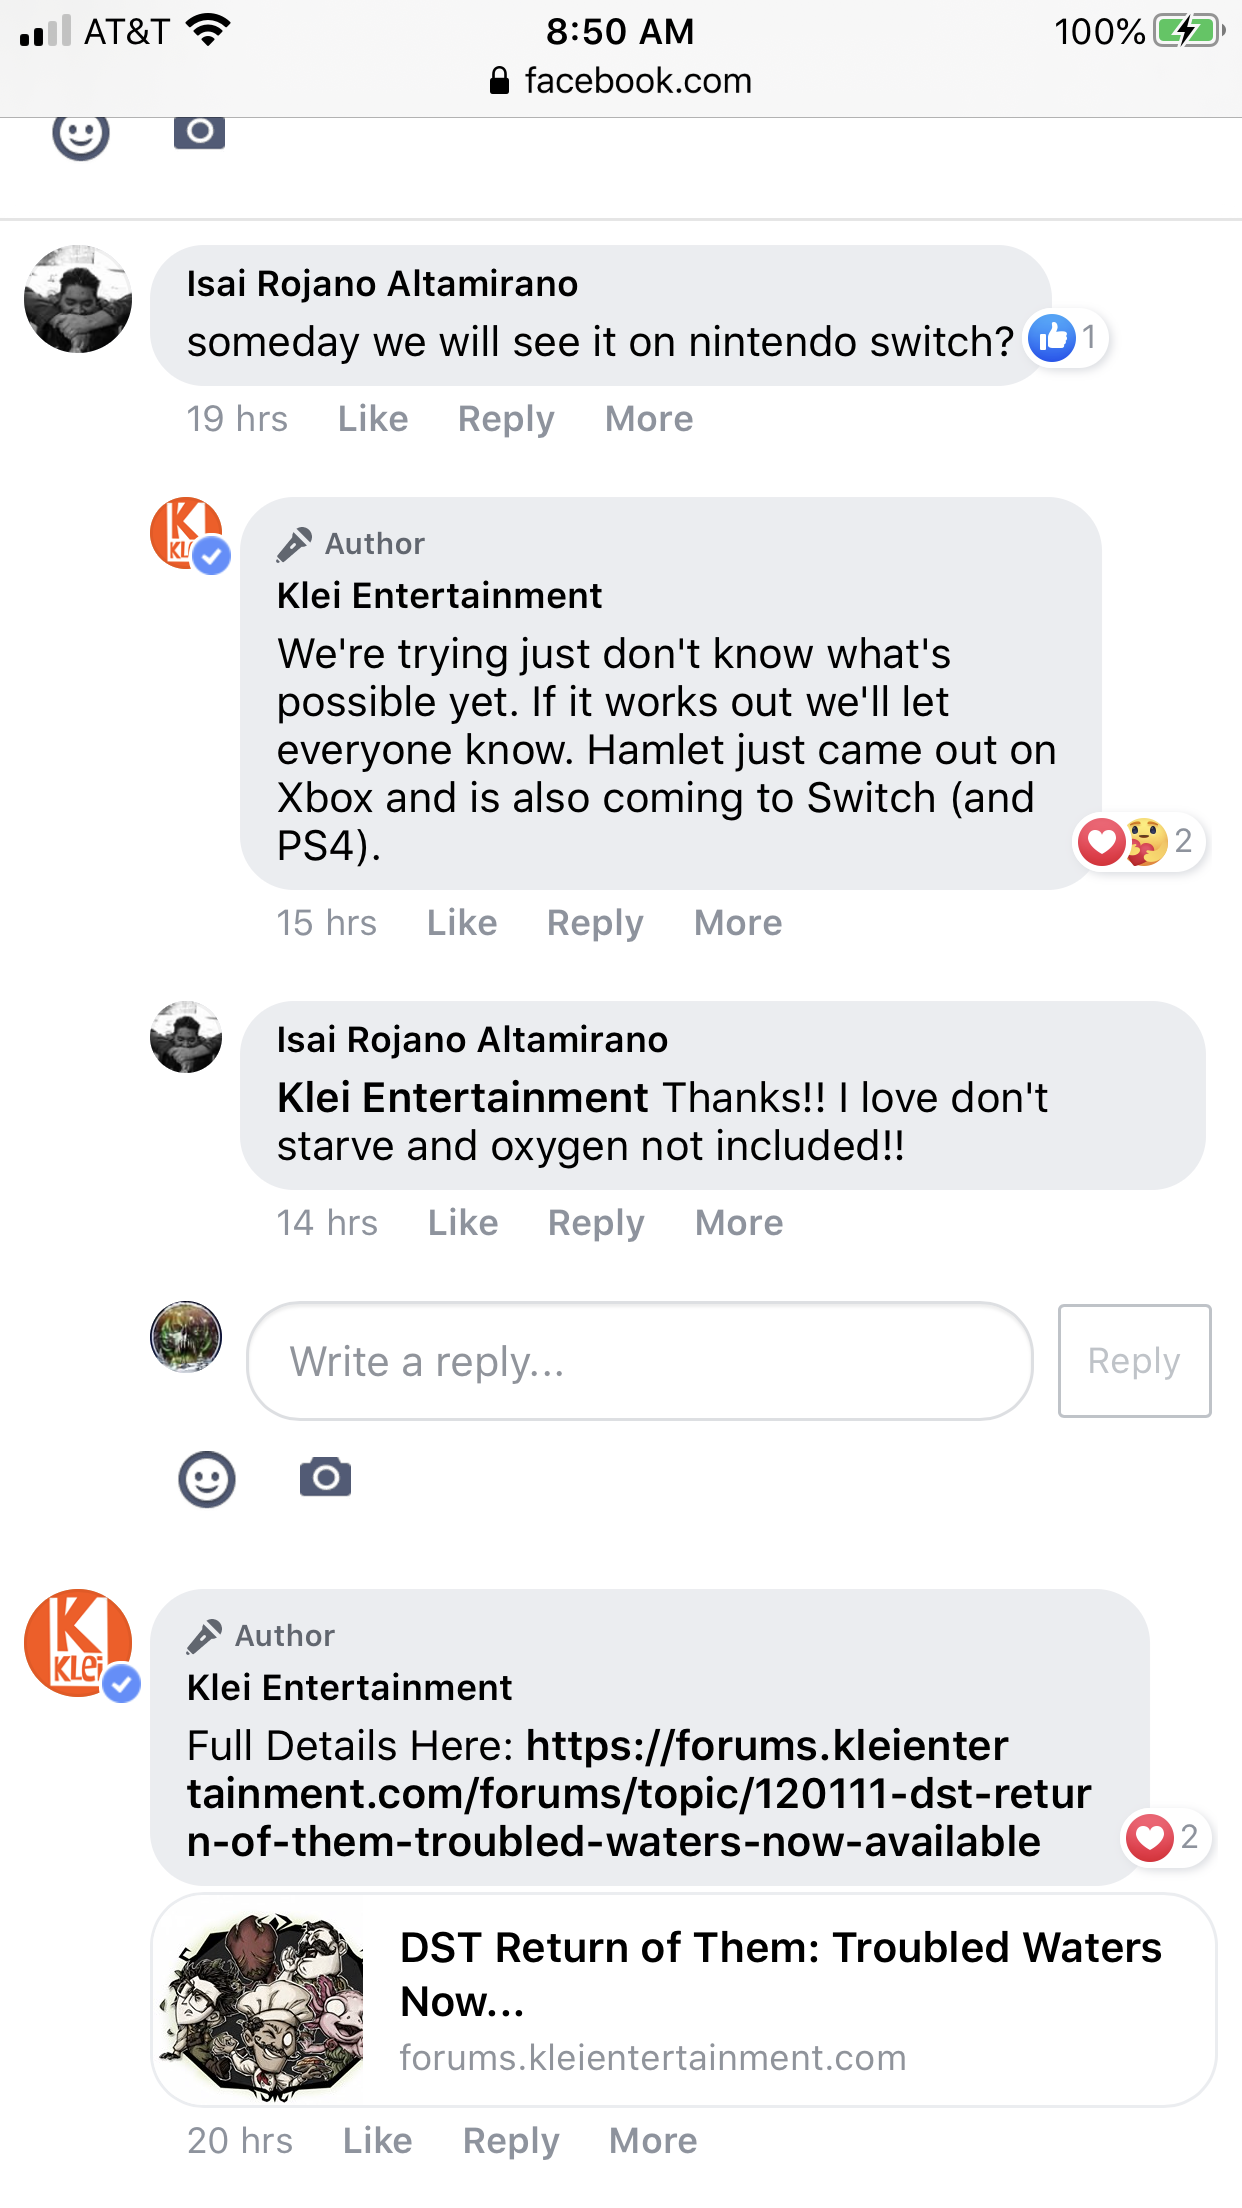Image resolution: width=1242 pixels, height=2208 pixels.
Task: Tap the Klei avatar beside the Hamlet reply
Action: coord(187,534)
